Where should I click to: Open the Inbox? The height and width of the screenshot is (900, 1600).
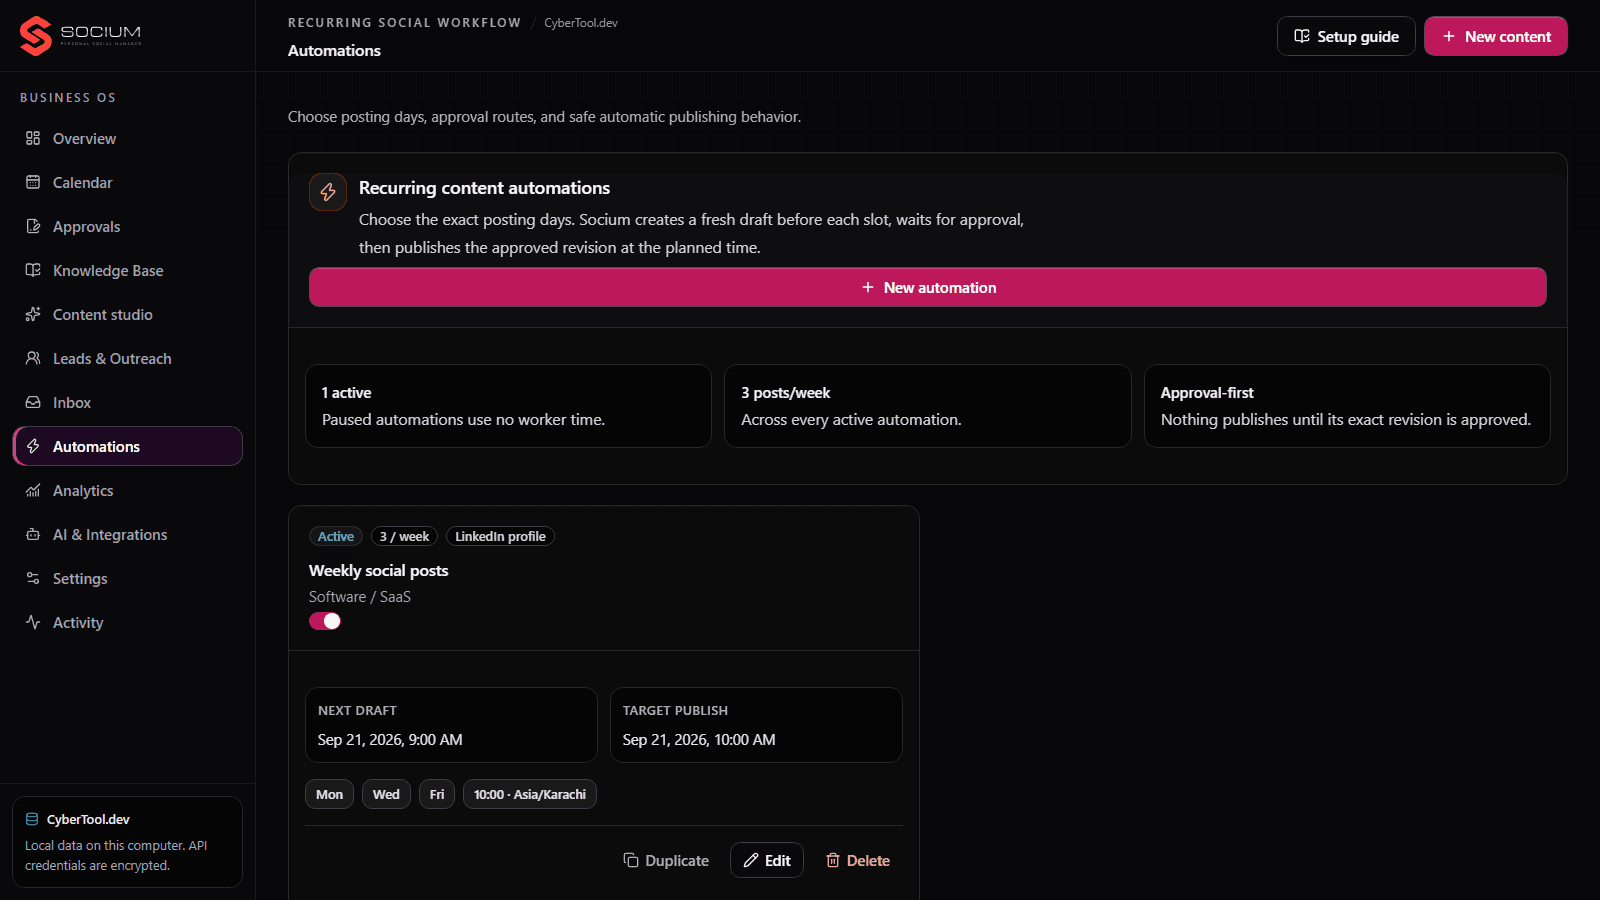click(128, 402)
